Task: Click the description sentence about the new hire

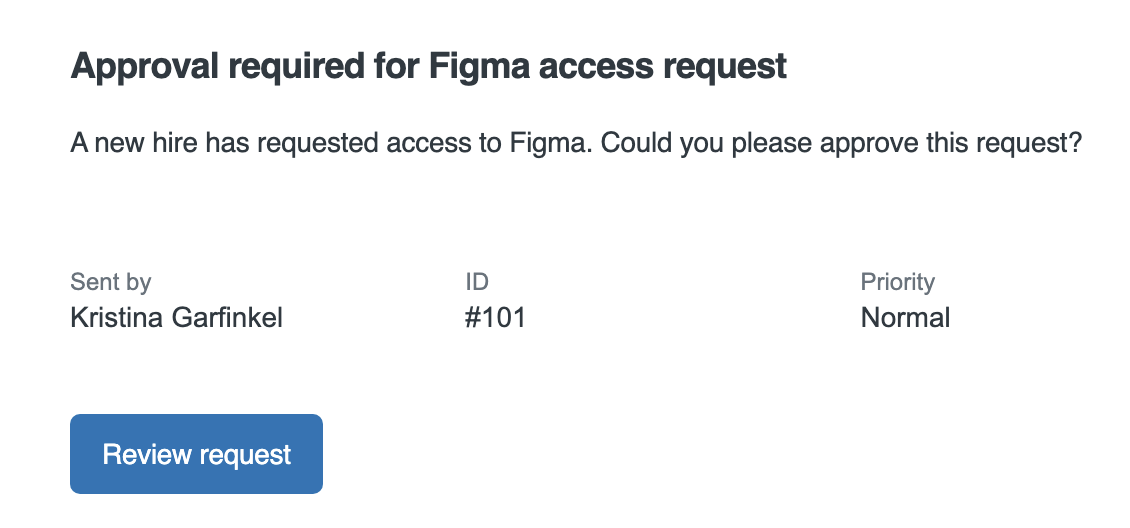Action: coord(576,143)
